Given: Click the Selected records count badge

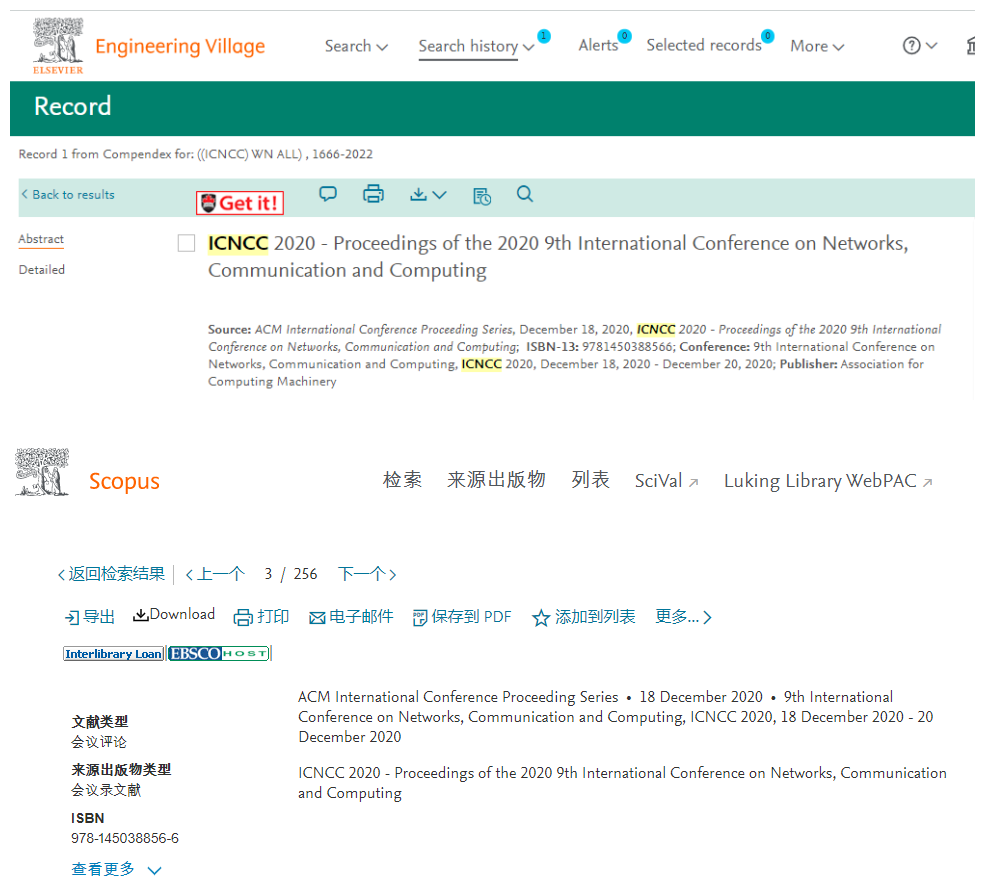Looking at the screenshot, I should click(x=768, y=36).
